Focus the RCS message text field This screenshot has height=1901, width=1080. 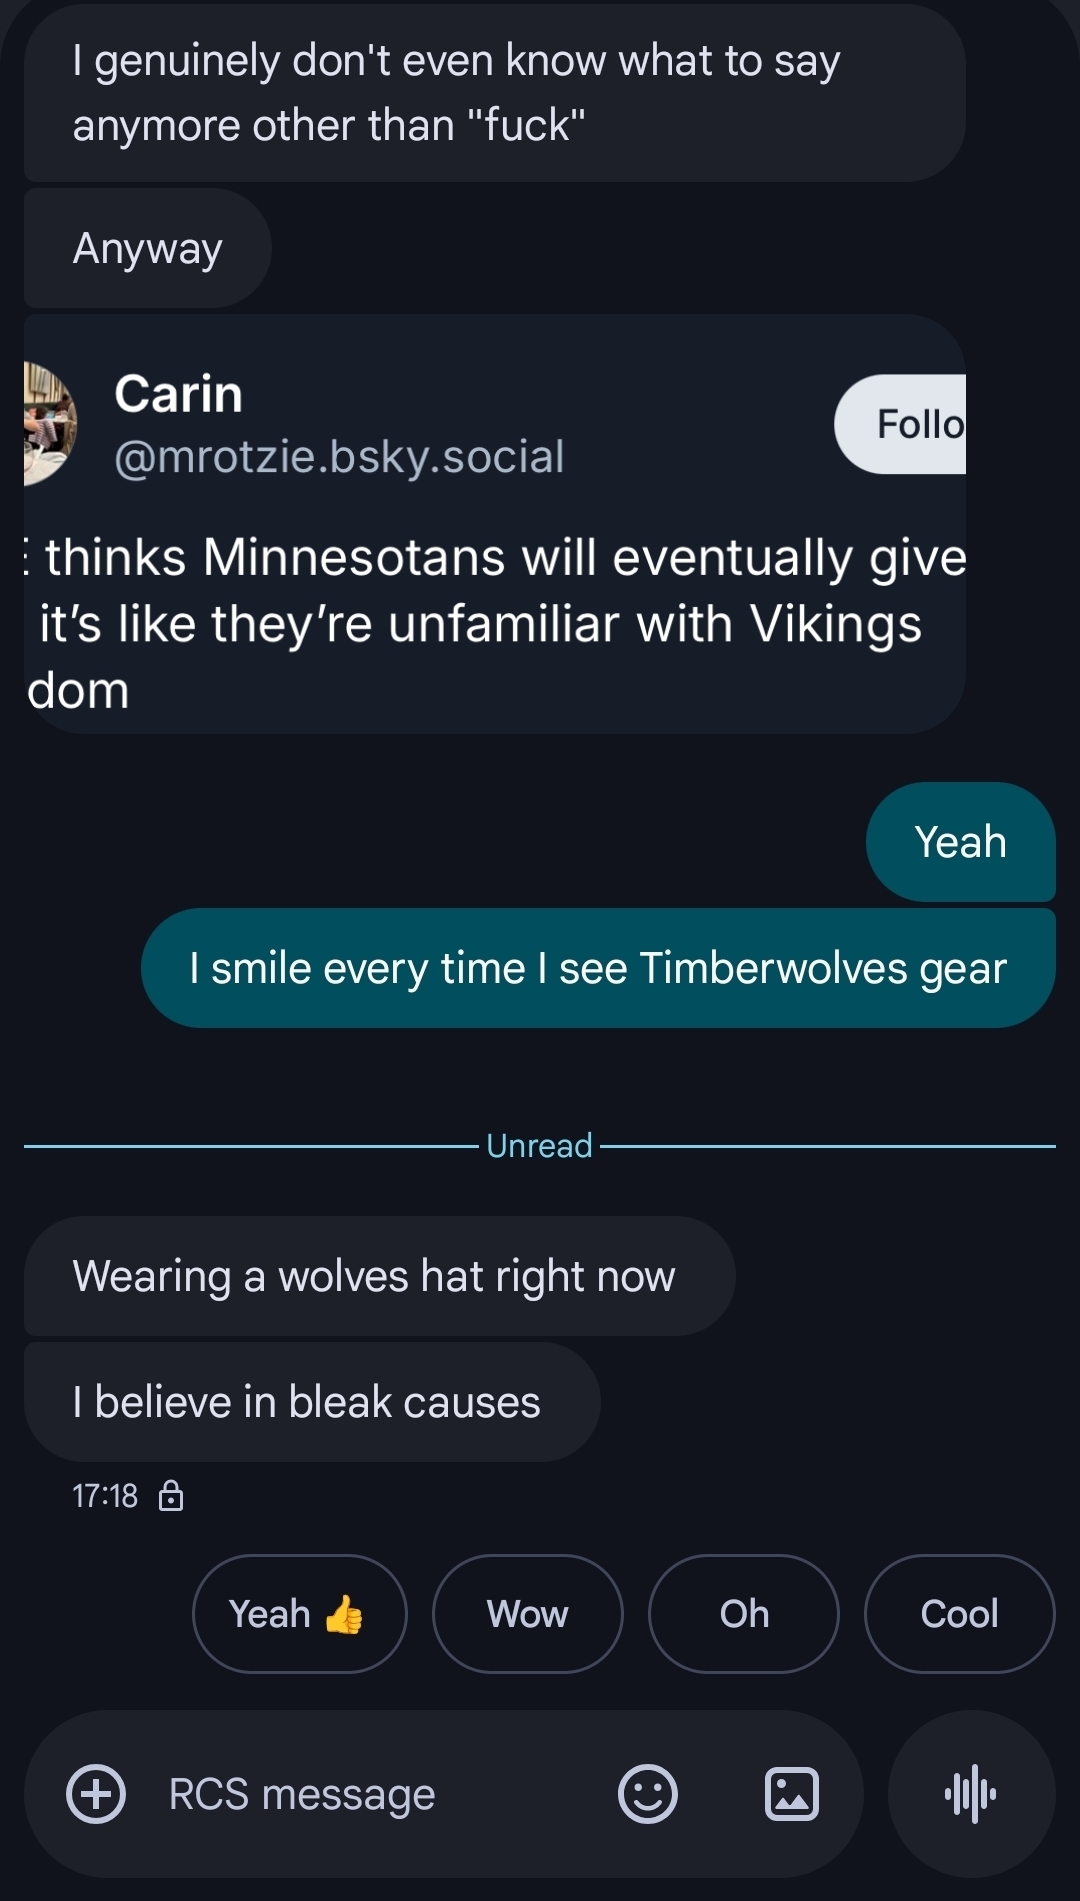coord(380,1794)
